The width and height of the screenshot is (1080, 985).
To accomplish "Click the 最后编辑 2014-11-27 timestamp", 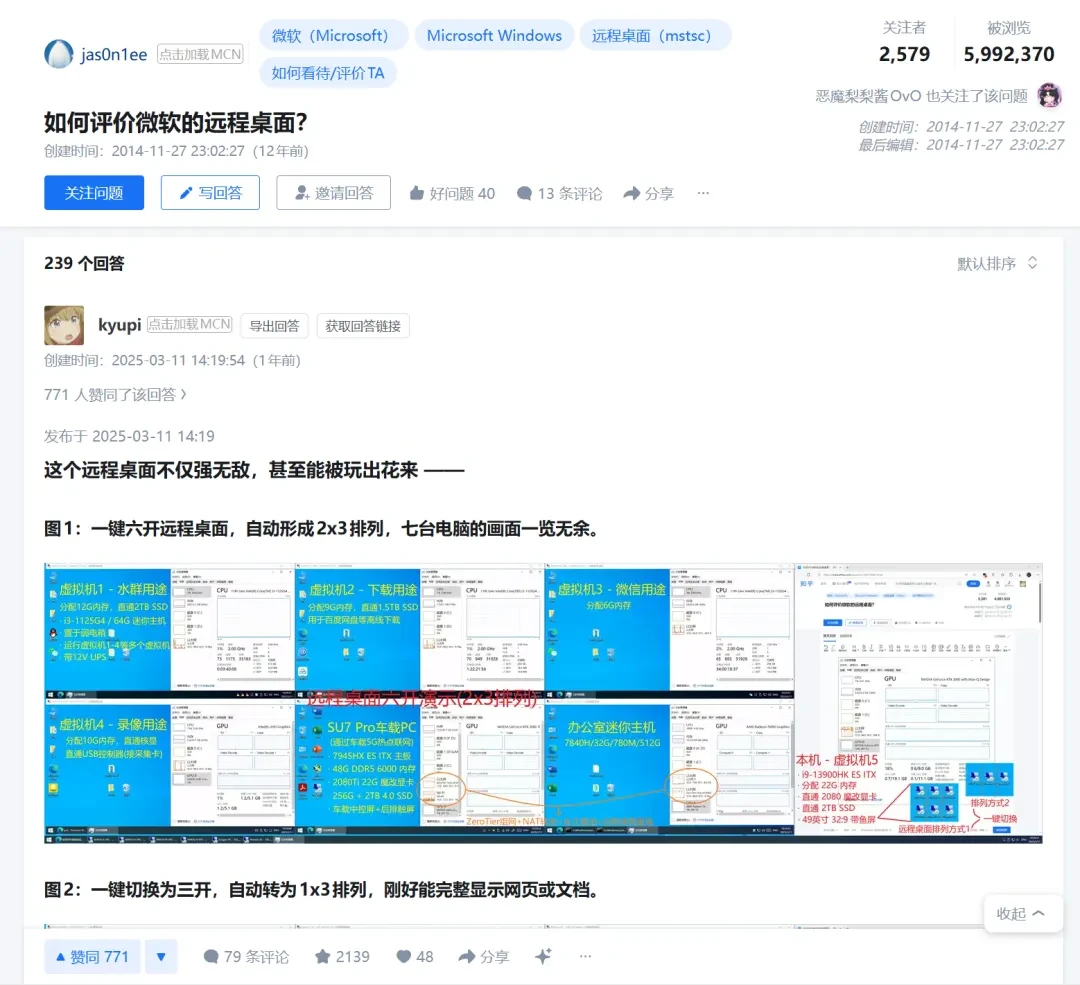I will tap(961, 145).
